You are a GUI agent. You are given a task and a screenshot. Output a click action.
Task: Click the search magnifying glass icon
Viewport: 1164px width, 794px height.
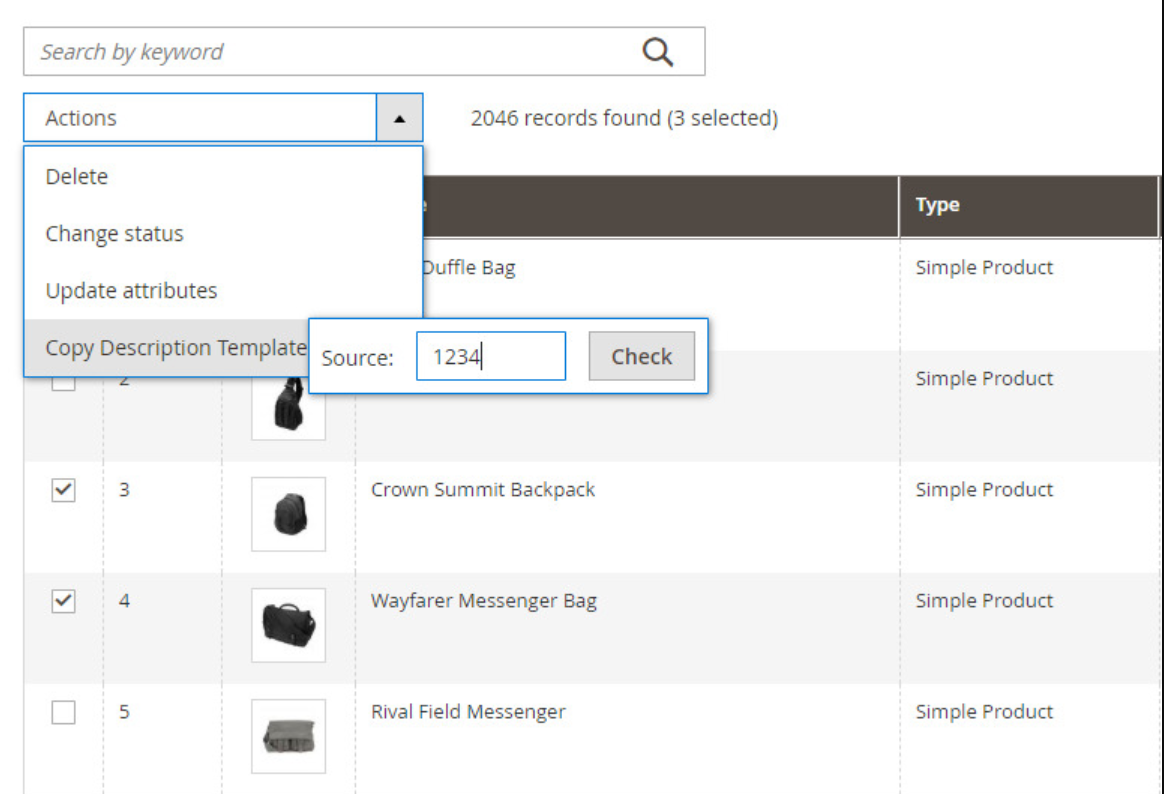(x=657, y=52)
